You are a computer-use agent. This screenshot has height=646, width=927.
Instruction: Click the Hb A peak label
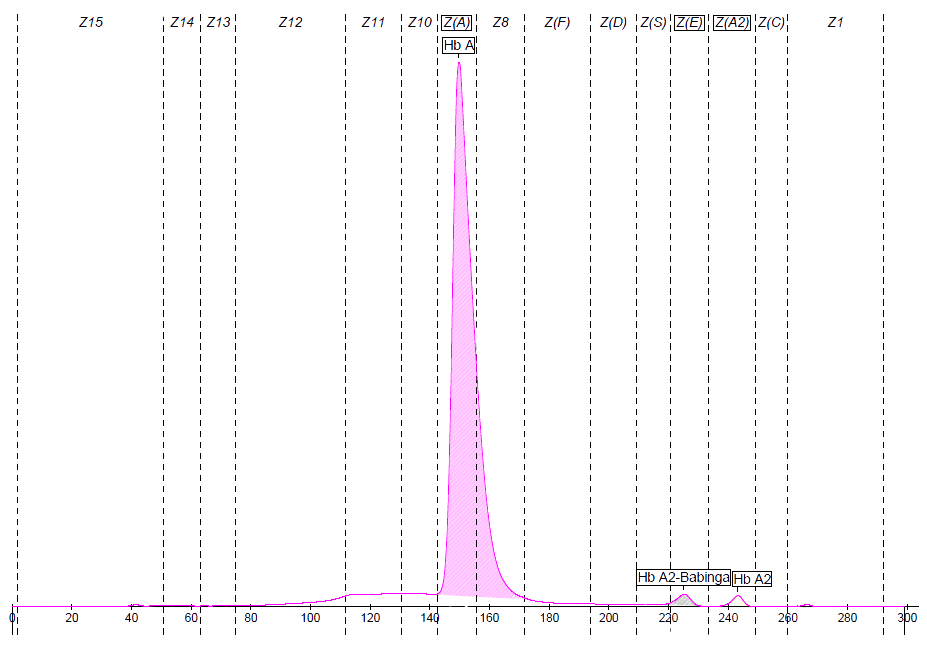[x=458, y=46]
